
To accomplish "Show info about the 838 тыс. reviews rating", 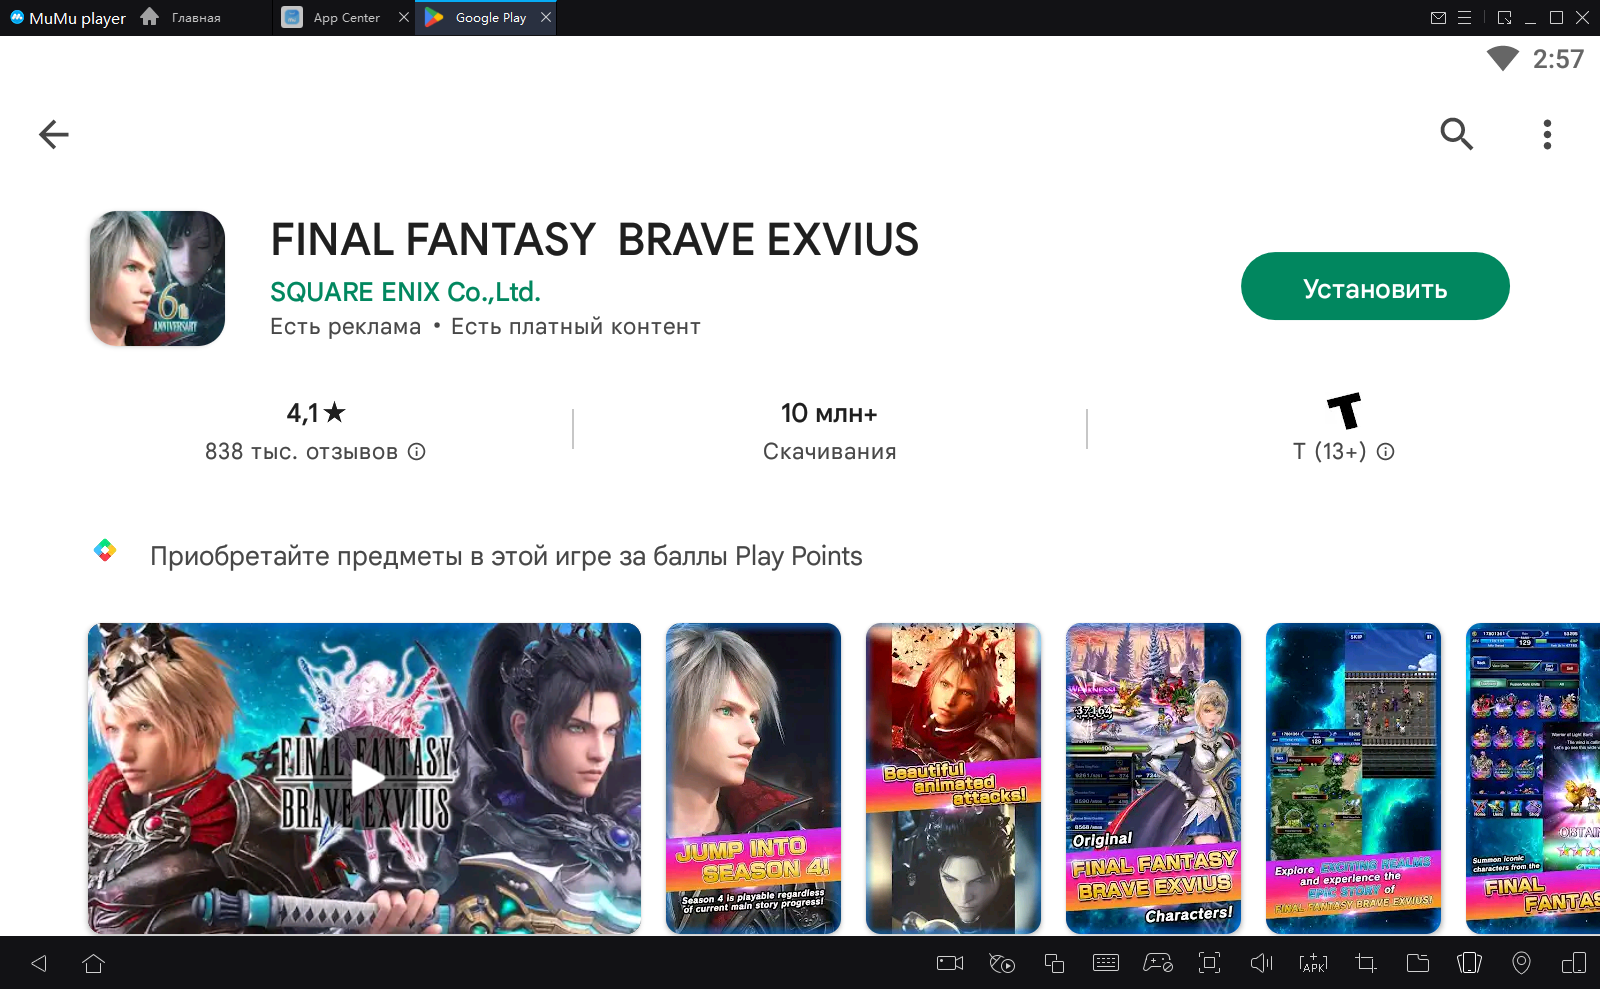I will point(417,452).
